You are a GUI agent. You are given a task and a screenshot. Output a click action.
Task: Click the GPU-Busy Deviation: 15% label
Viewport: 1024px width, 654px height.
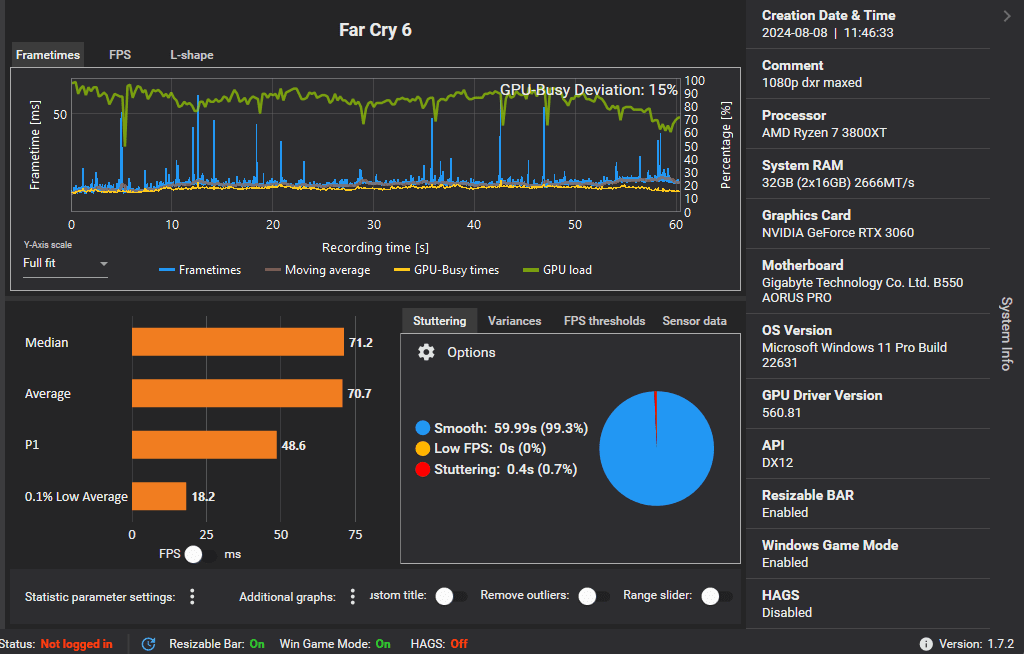588,90
